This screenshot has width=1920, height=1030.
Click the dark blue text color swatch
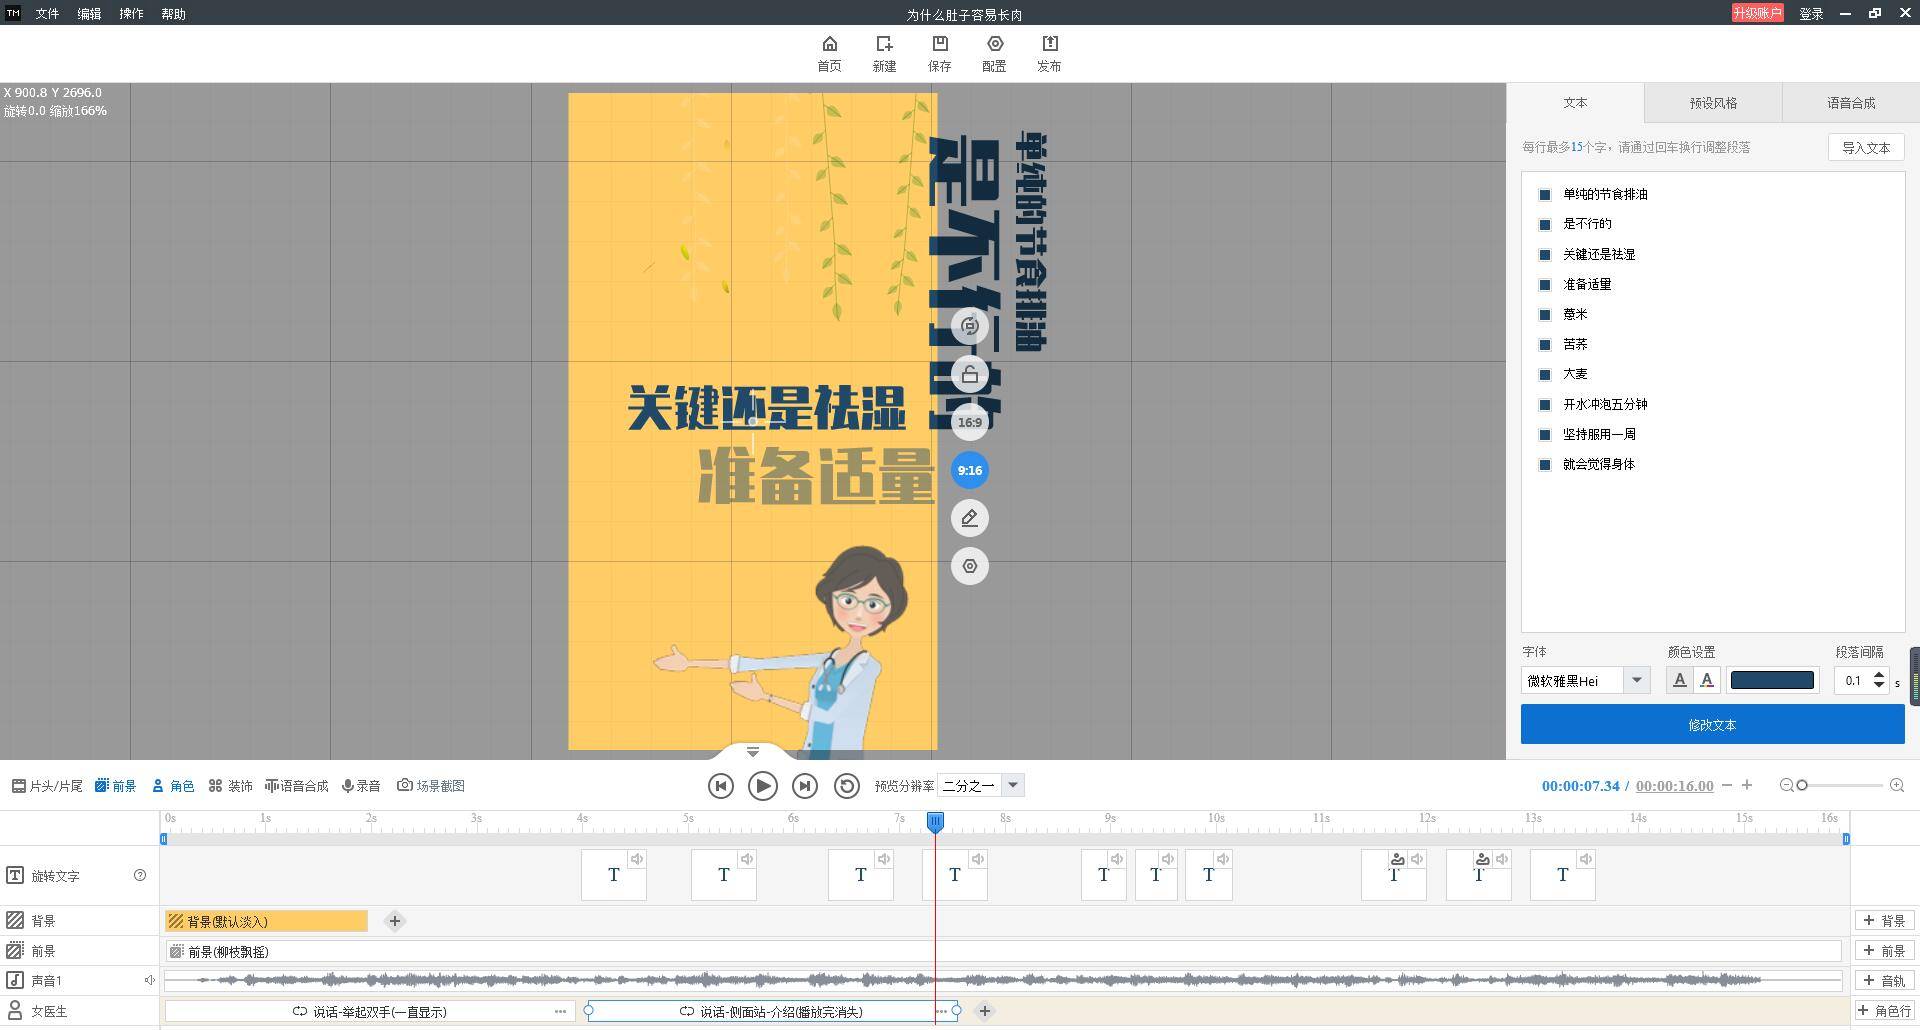1772,681
